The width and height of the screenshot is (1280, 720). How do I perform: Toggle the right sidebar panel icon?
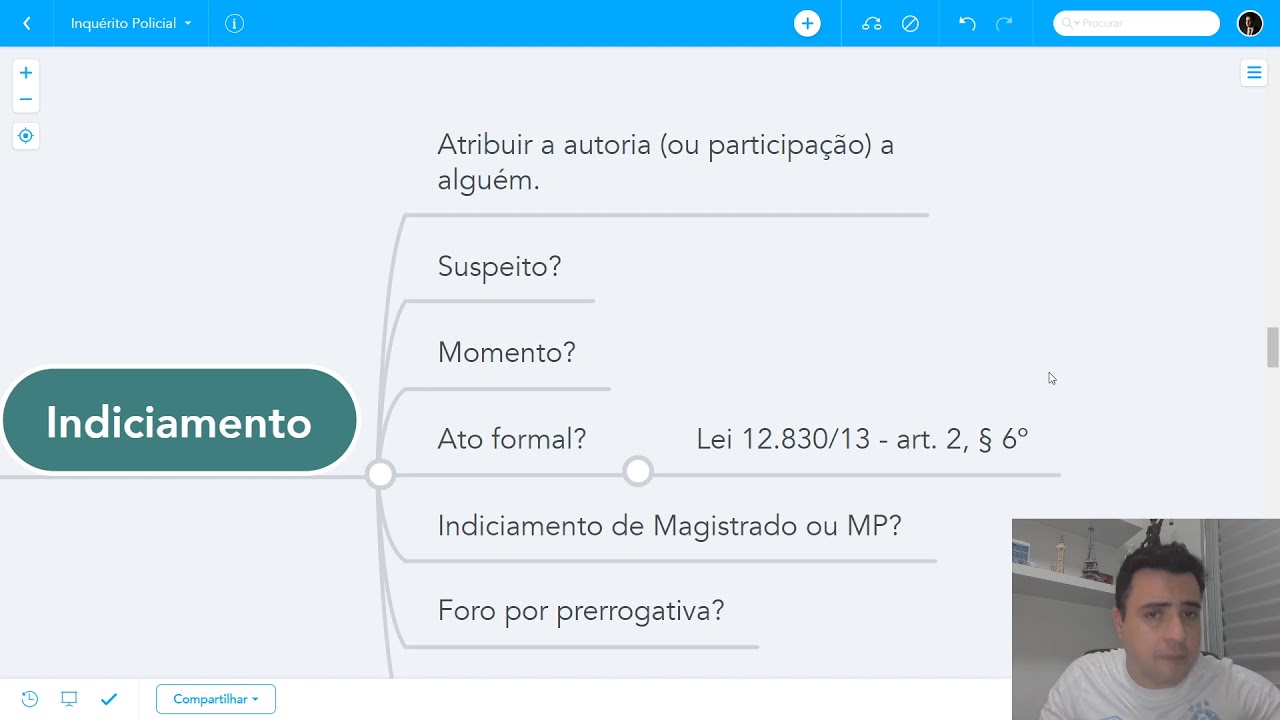point(1254,72)
